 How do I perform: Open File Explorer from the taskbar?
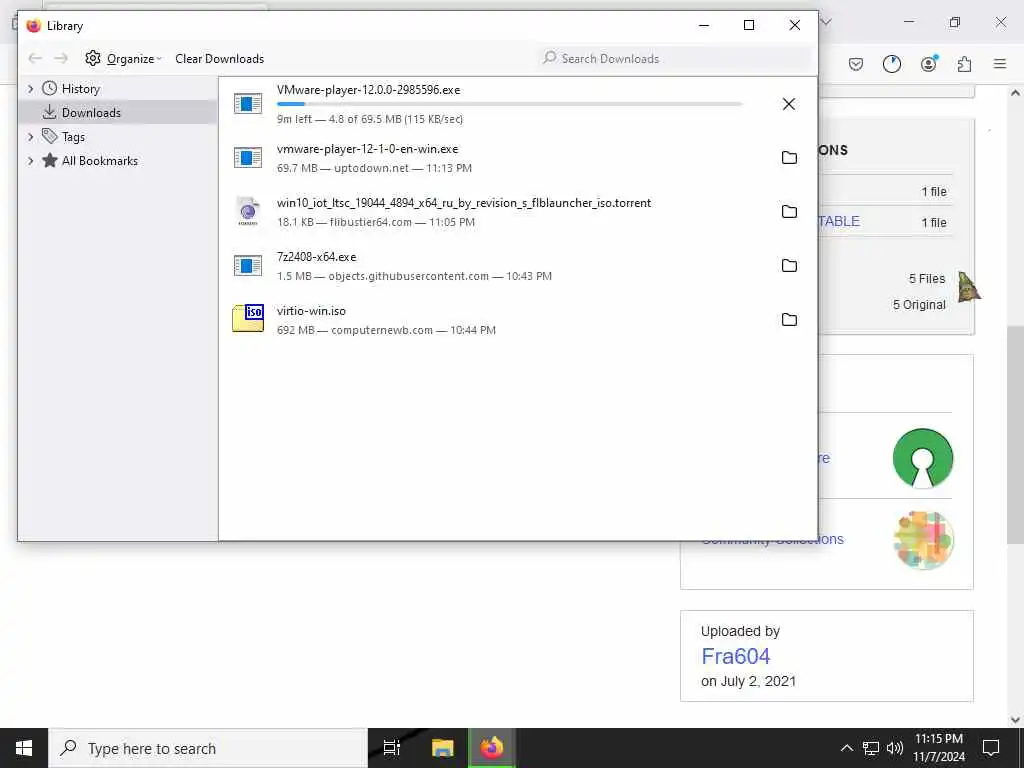coord(442,748)
